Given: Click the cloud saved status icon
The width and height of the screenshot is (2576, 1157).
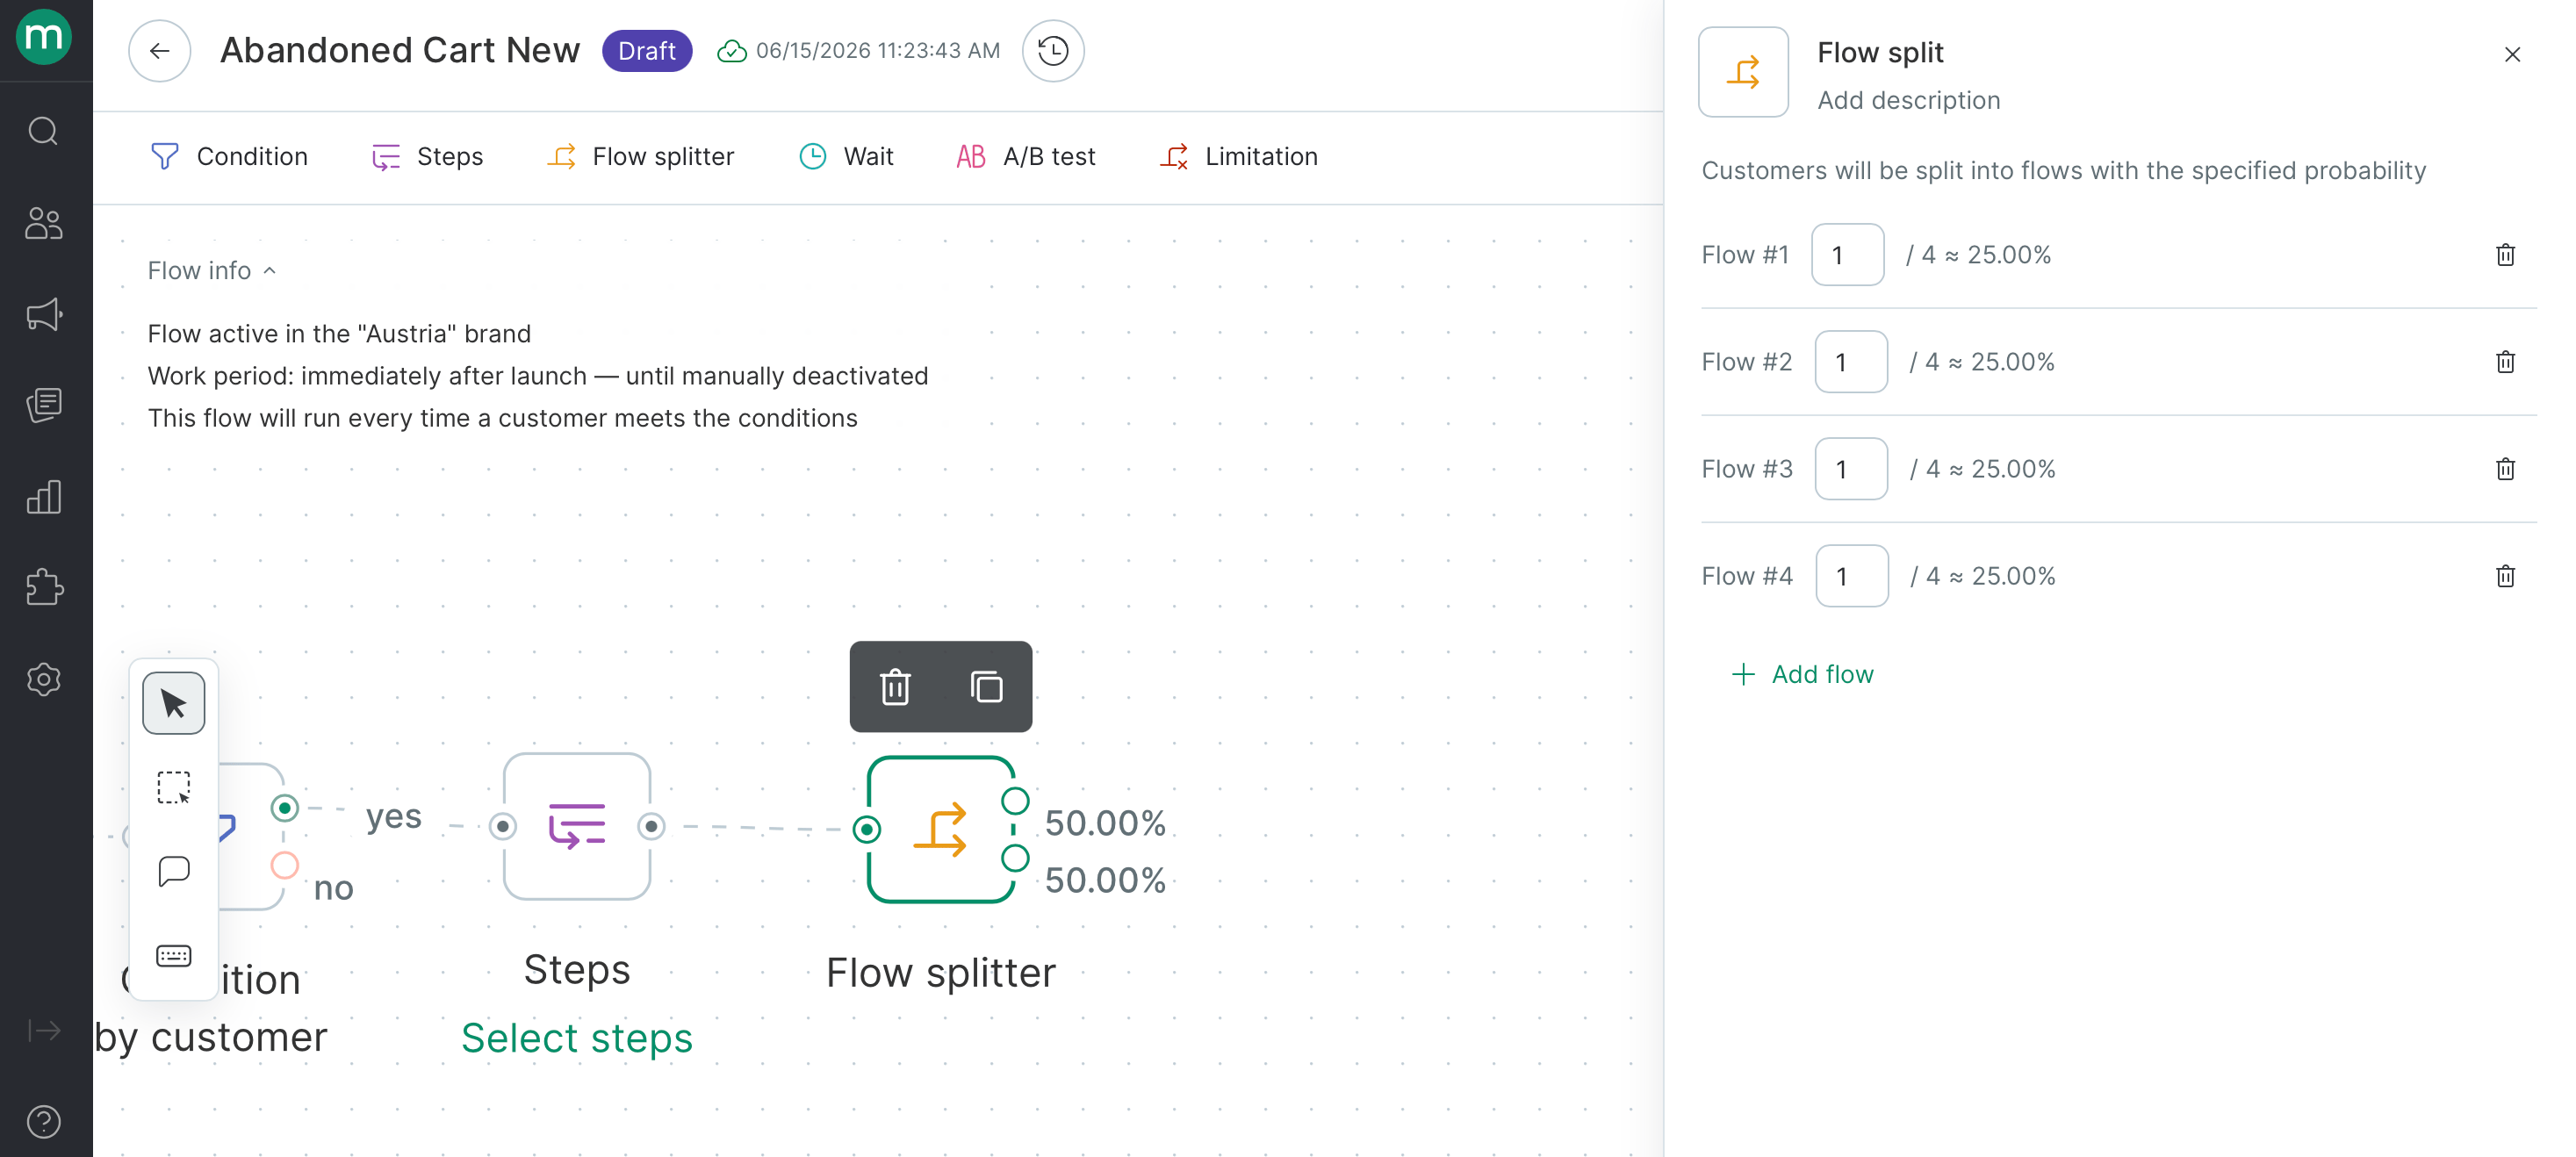Looking at the screenshot, I should pyautogui.click(x=732, y=51).
